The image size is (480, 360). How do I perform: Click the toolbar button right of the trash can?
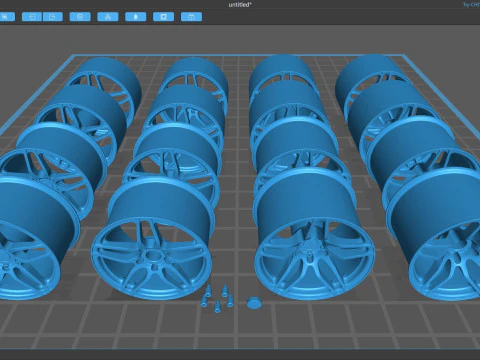(108, 17)
